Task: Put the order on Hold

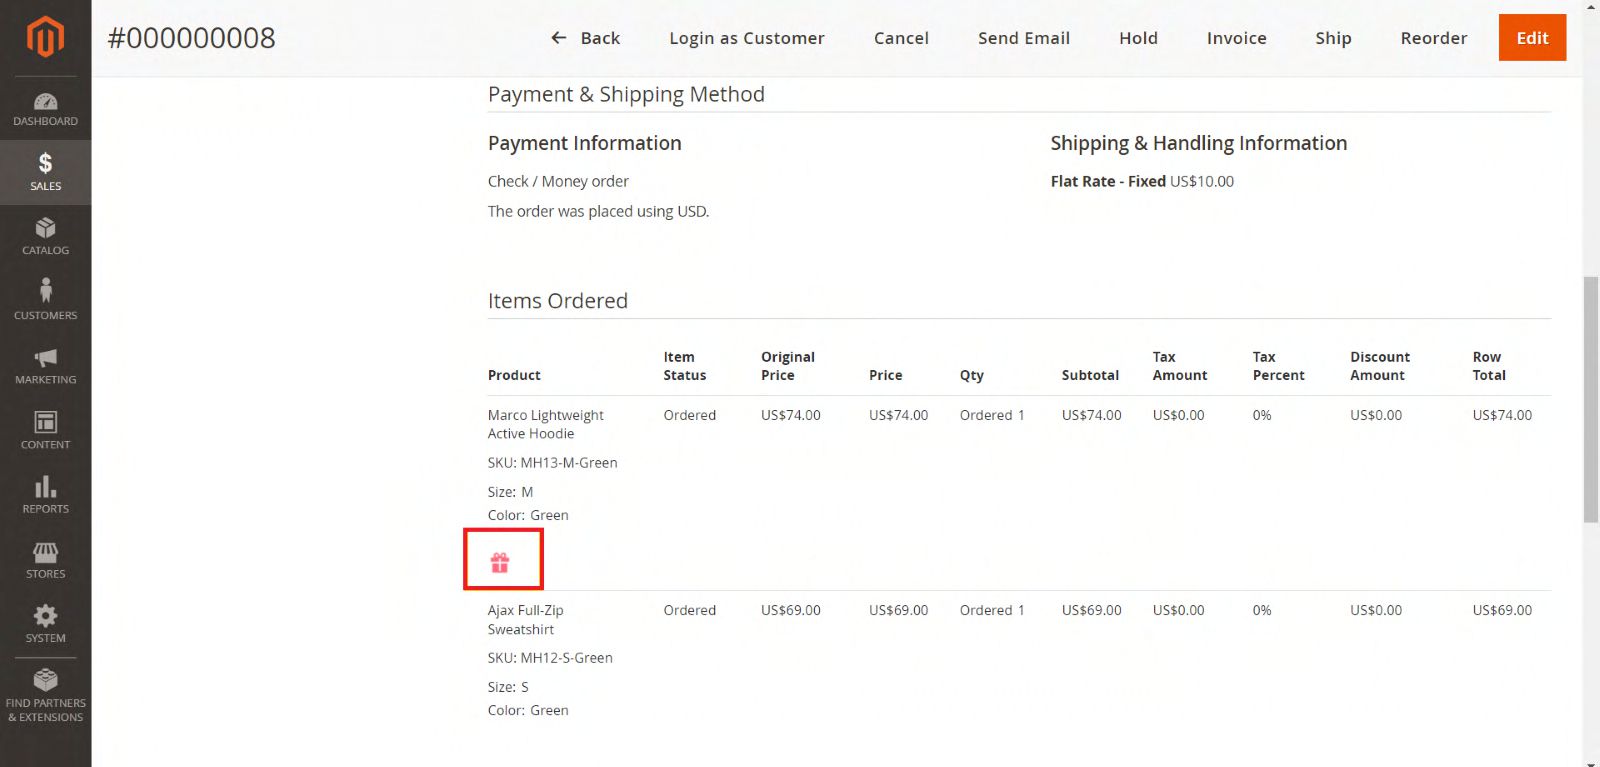Action: [x=1138, y=38]
